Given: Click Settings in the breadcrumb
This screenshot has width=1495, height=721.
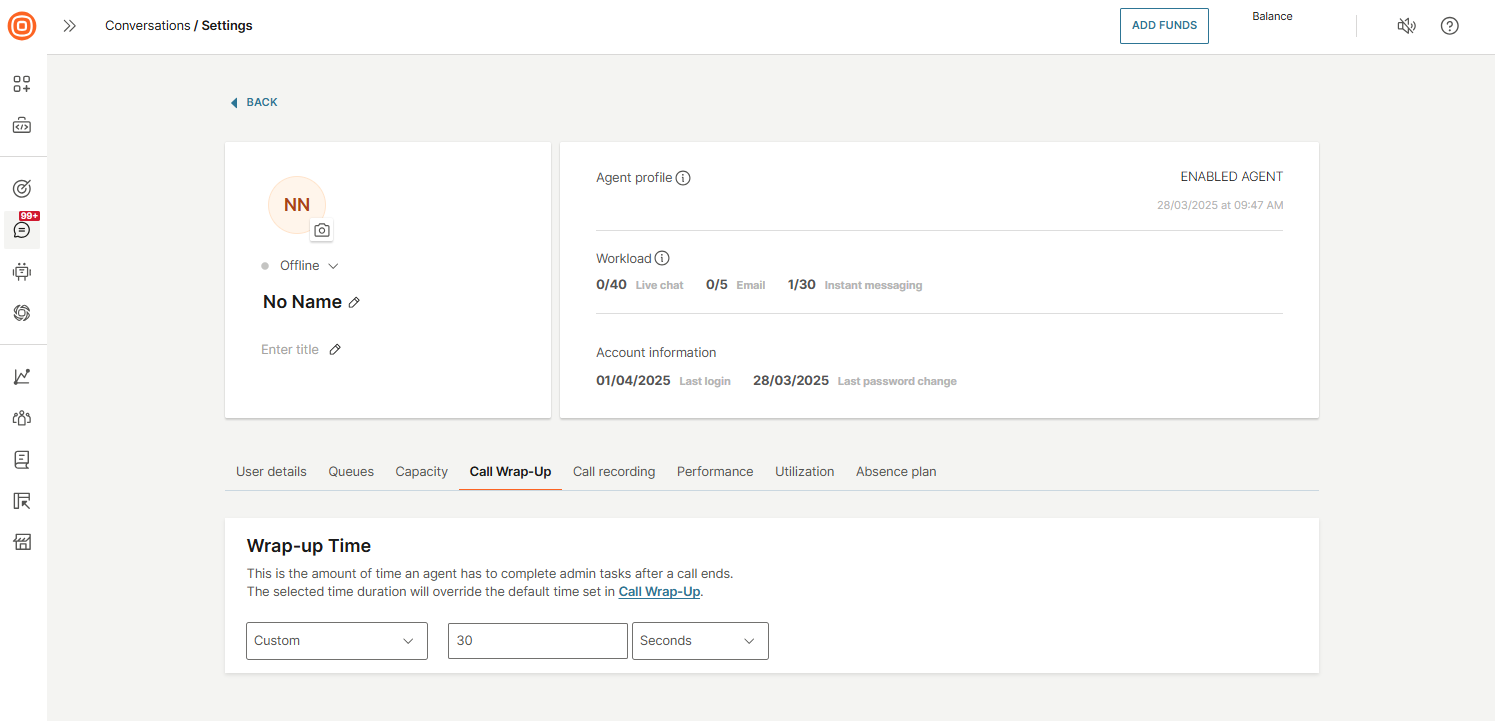Looking at the screenshot, I should point(227,26).
